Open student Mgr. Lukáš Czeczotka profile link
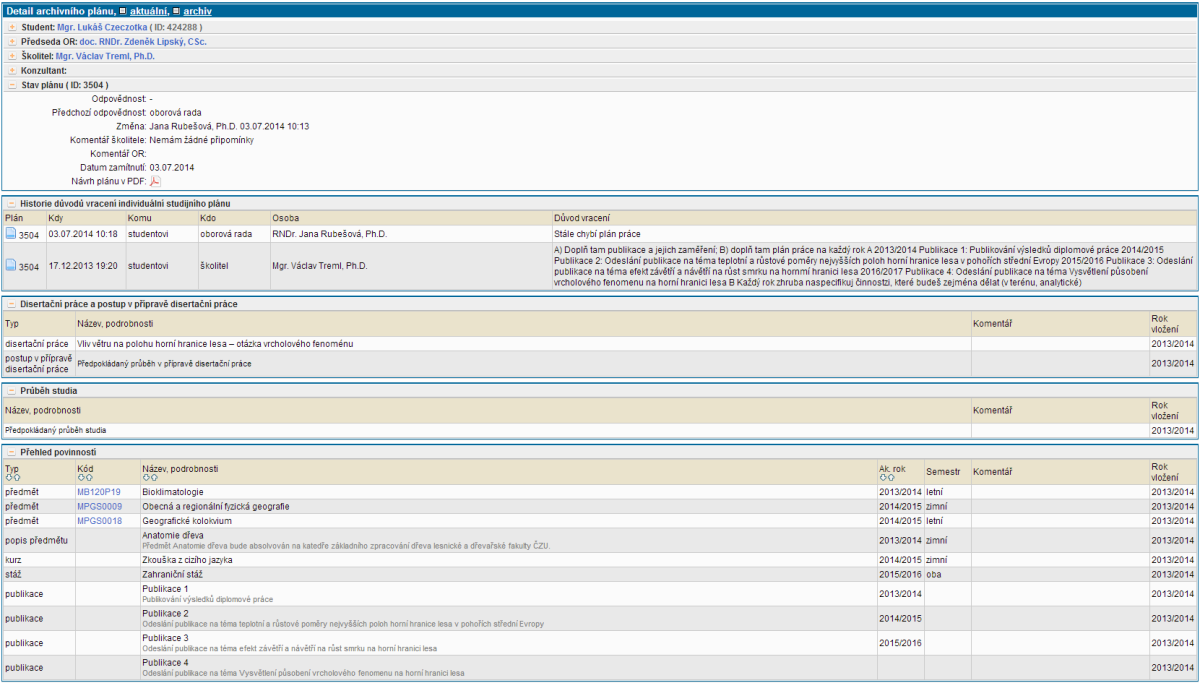This screenshot has height=683, width=1200. 103,27
